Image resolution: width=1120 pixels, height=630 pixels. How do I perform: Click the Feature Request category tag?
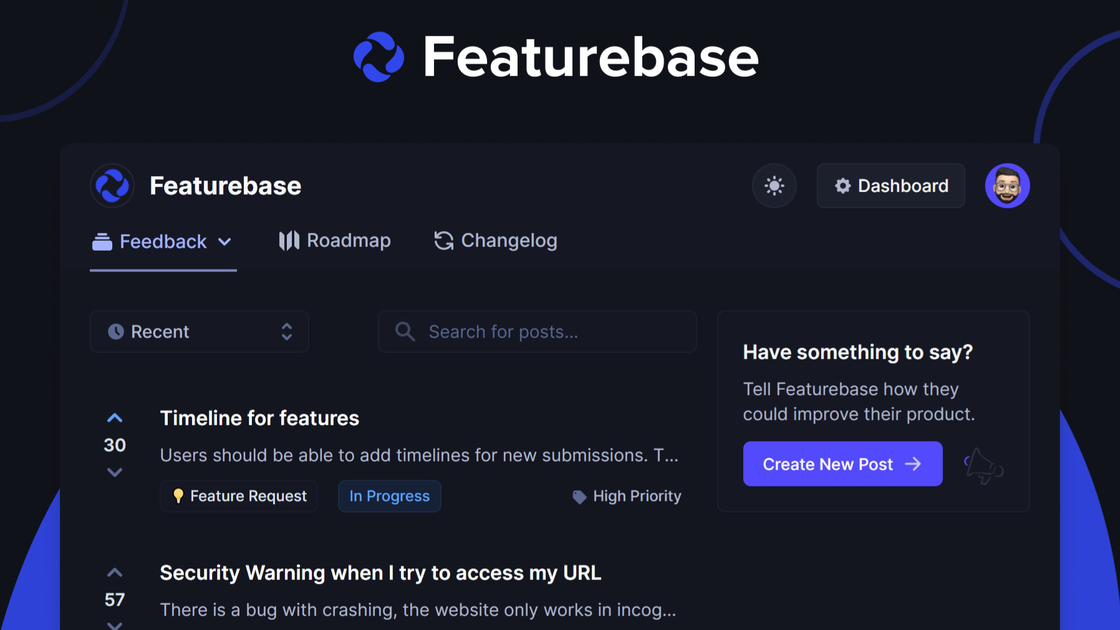(239, 496)
